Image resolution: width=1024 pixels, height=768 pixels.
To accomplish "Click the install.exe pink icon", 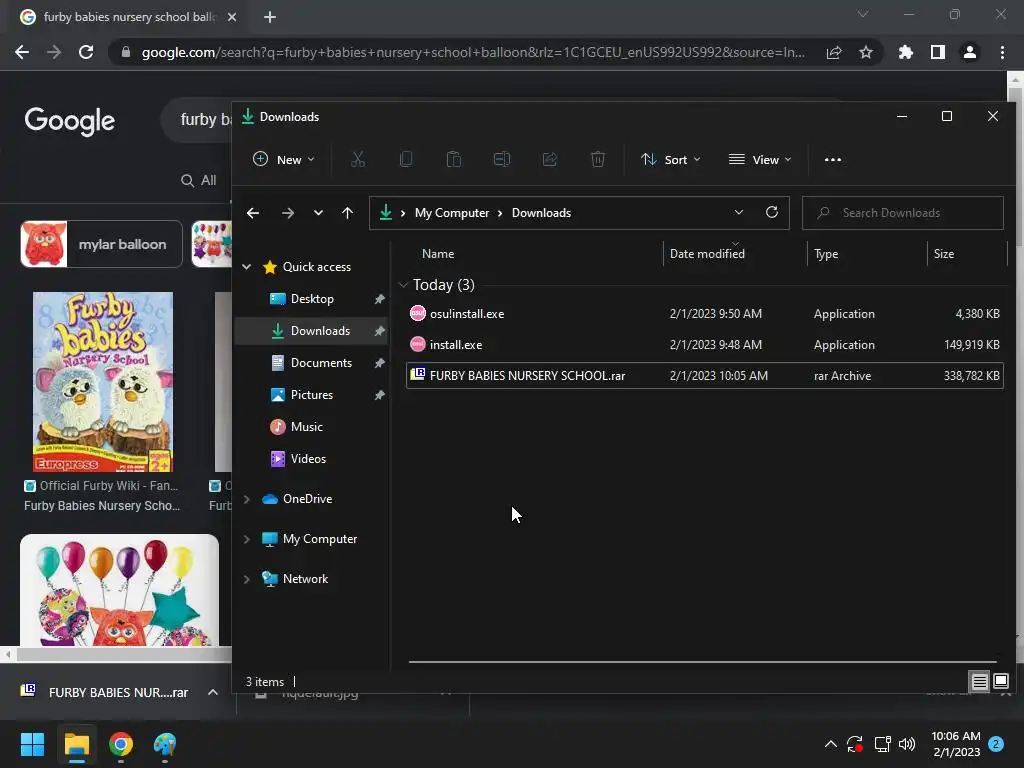I will (x=417, y=344).
